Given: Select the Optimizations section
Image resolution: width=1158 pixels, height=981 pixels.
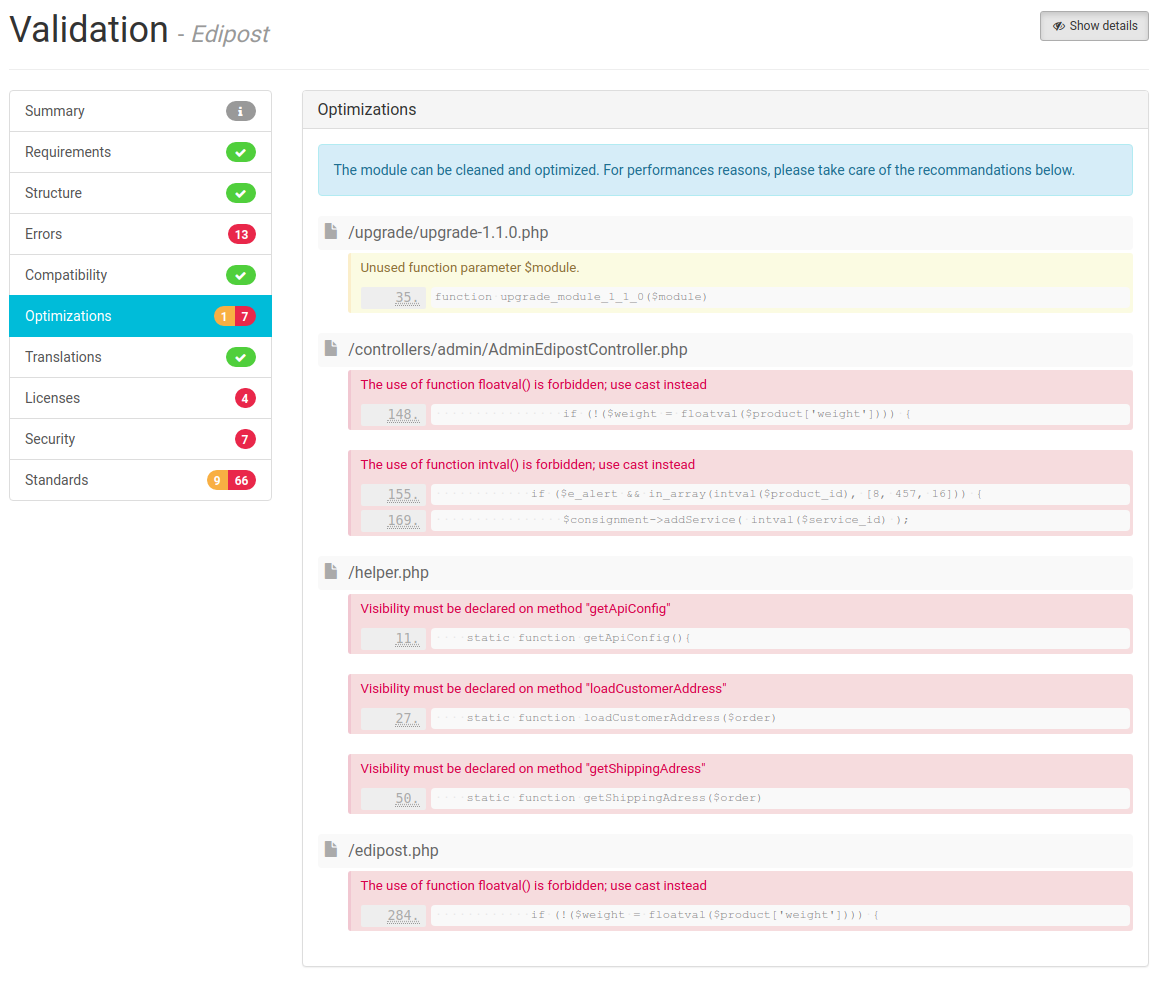Looking at the screenshot, I should (x=140, y=316).
